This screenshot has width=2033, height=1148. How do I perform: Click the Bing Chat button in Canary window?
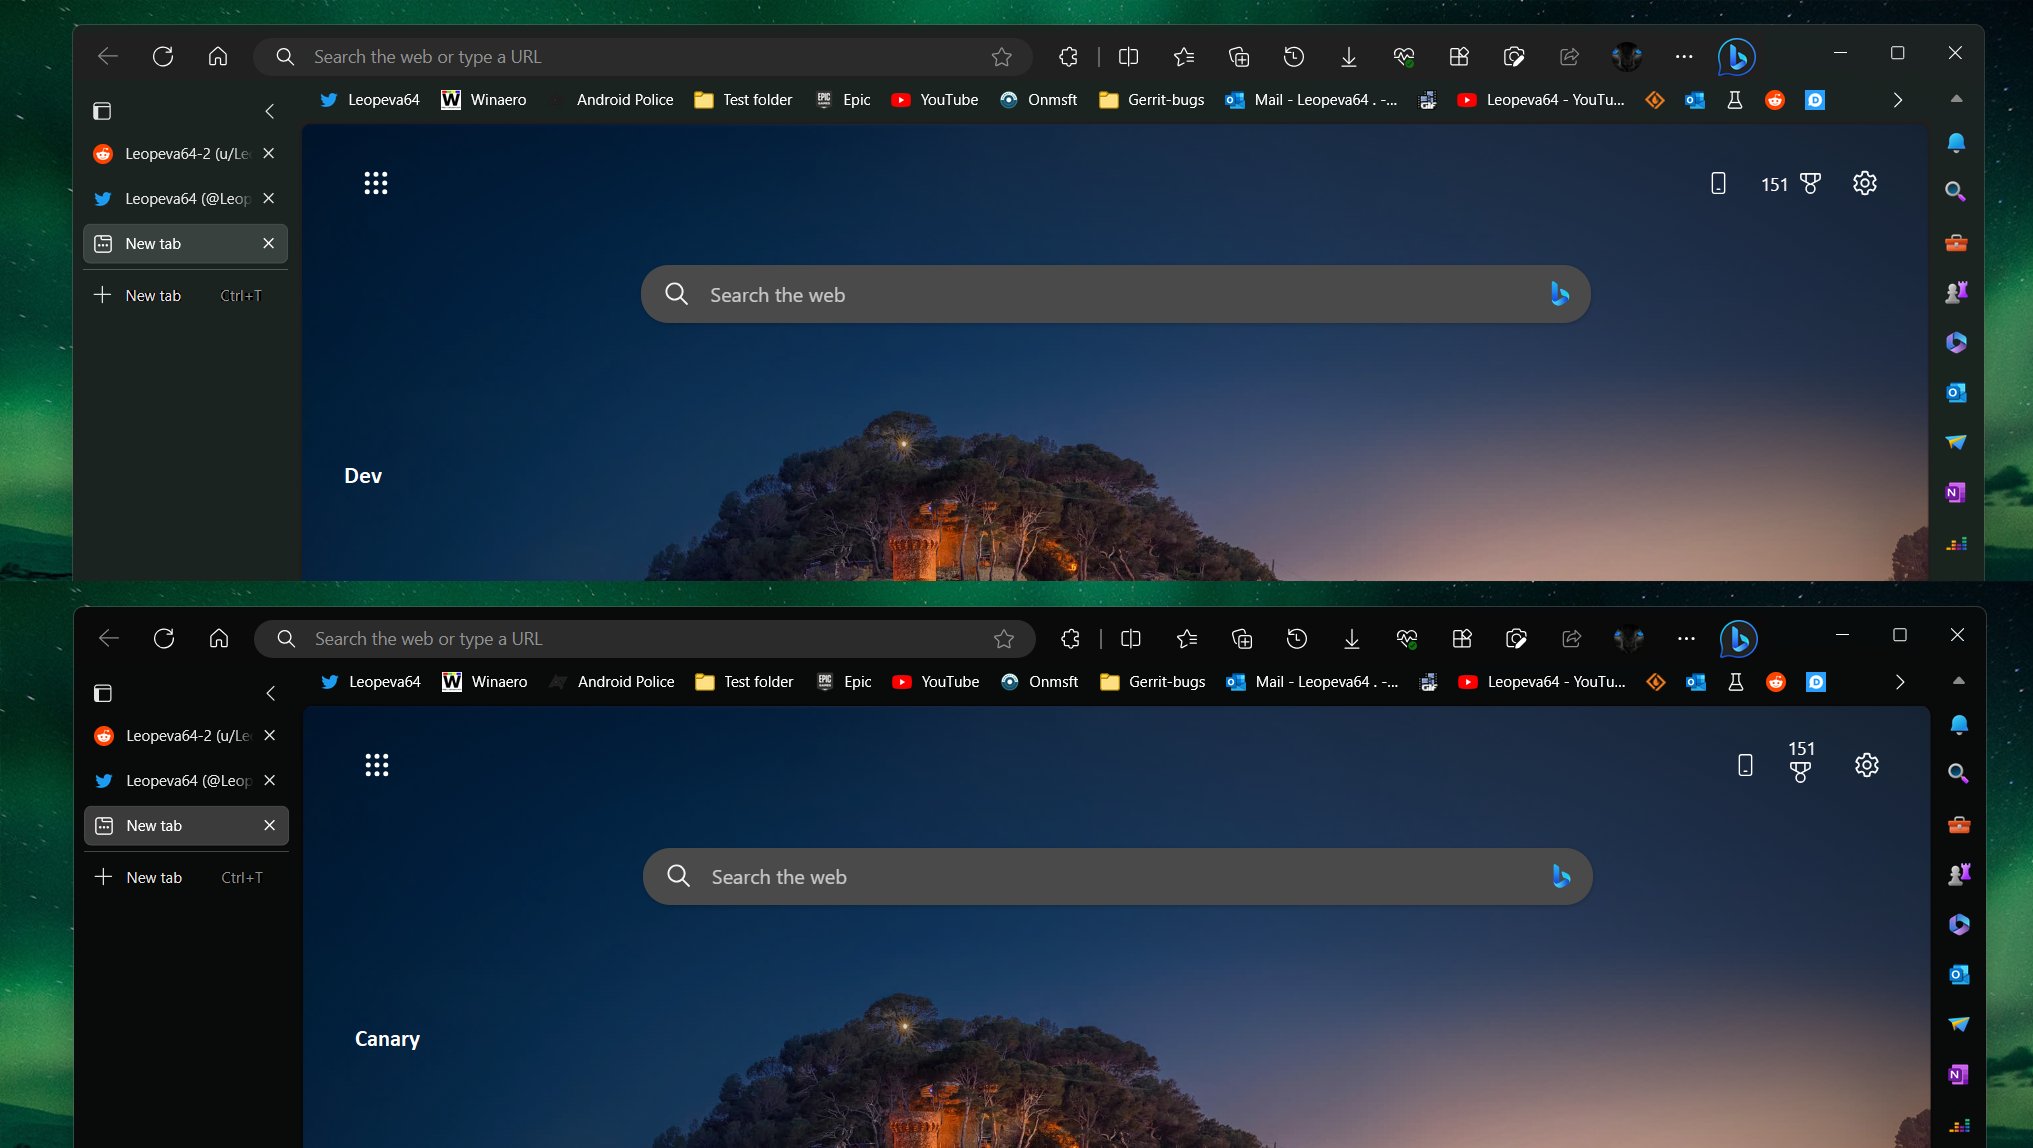(x=1739, y=639)
